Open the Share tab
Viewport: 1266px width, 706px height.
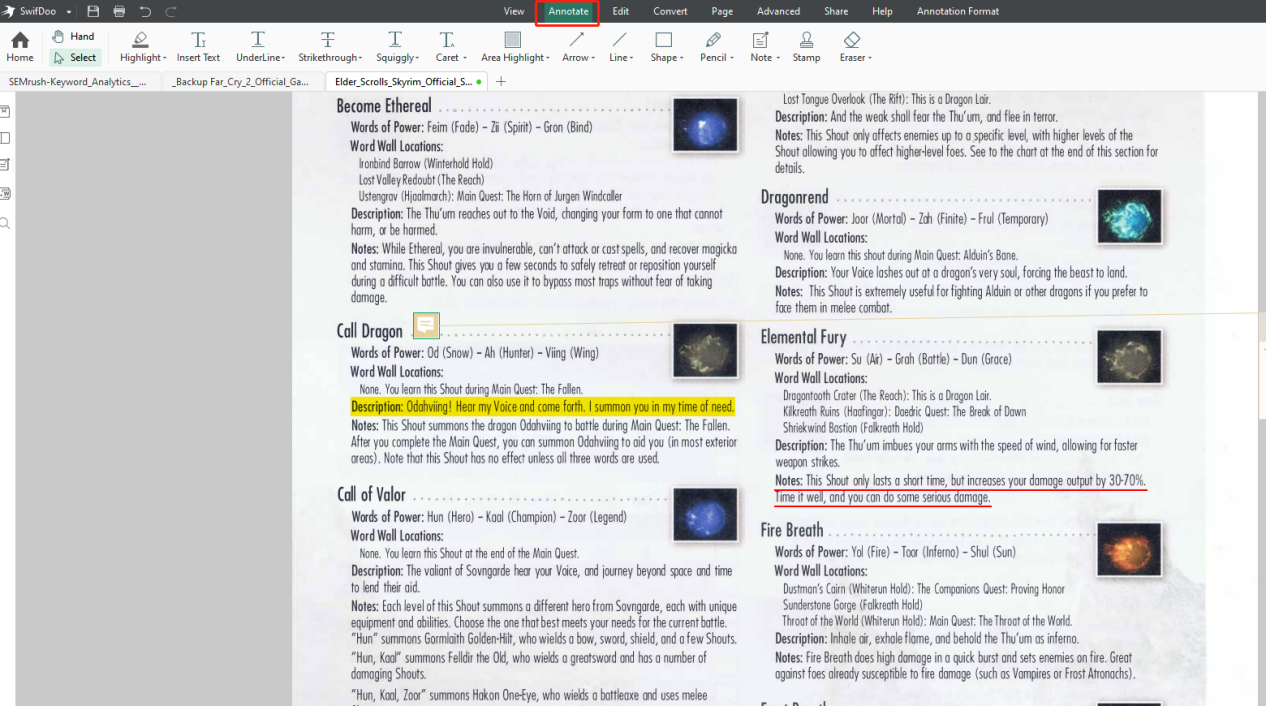coord(836,11)
